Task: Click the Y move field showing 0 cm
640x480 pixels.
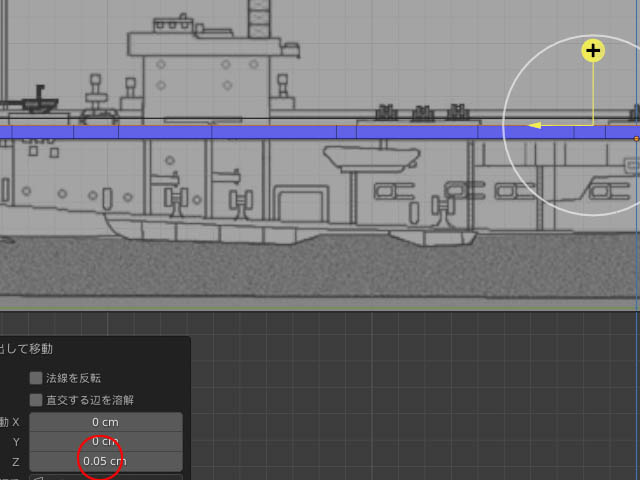Action: (106, 442)
